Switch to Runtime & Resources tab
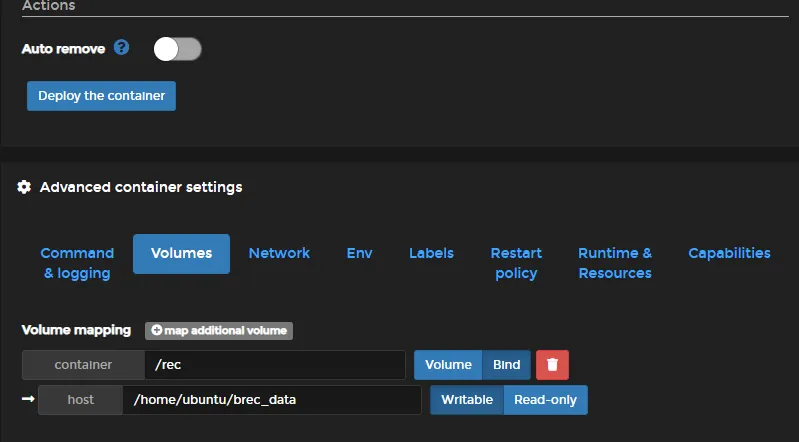This screenshot has height=442, width=799. 614,263
